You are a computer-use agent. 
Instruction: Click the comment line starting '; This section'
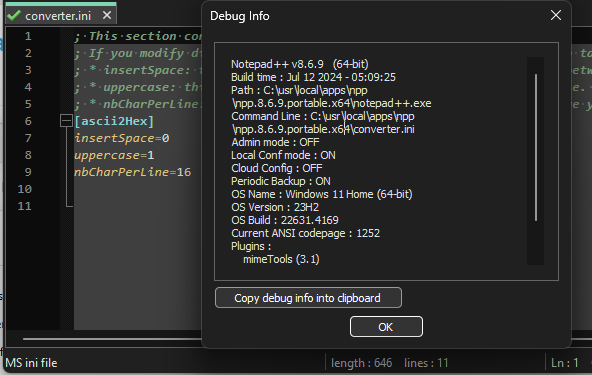tap(138, 36)
